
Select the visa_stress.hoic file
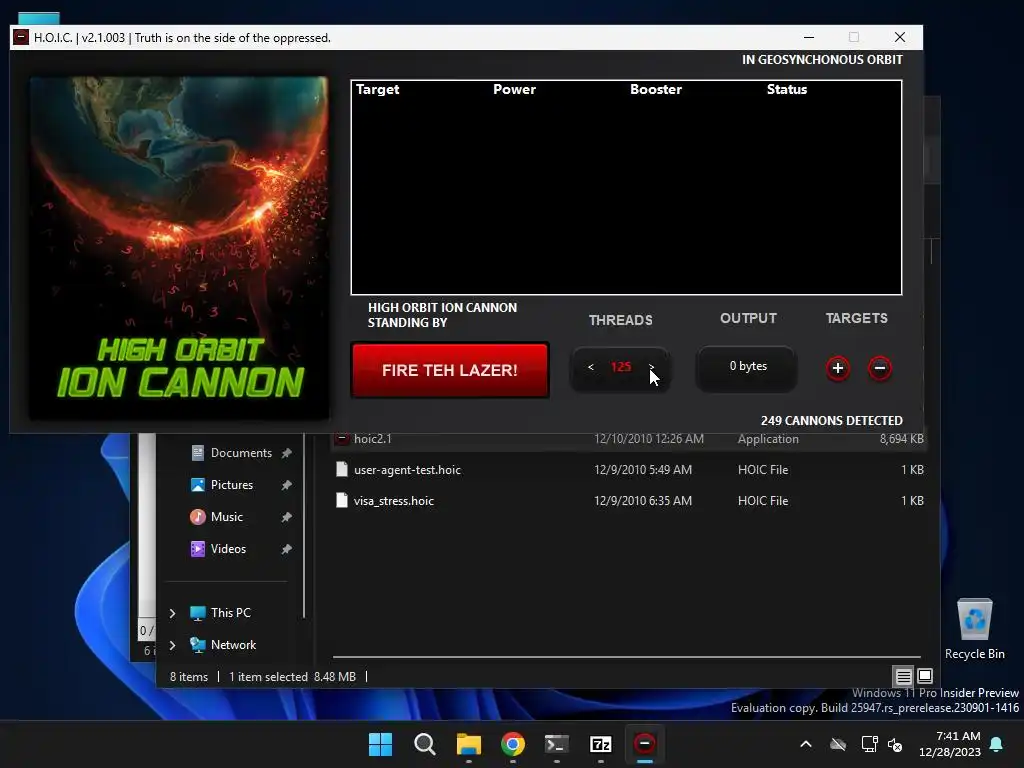tap(628, 501)
